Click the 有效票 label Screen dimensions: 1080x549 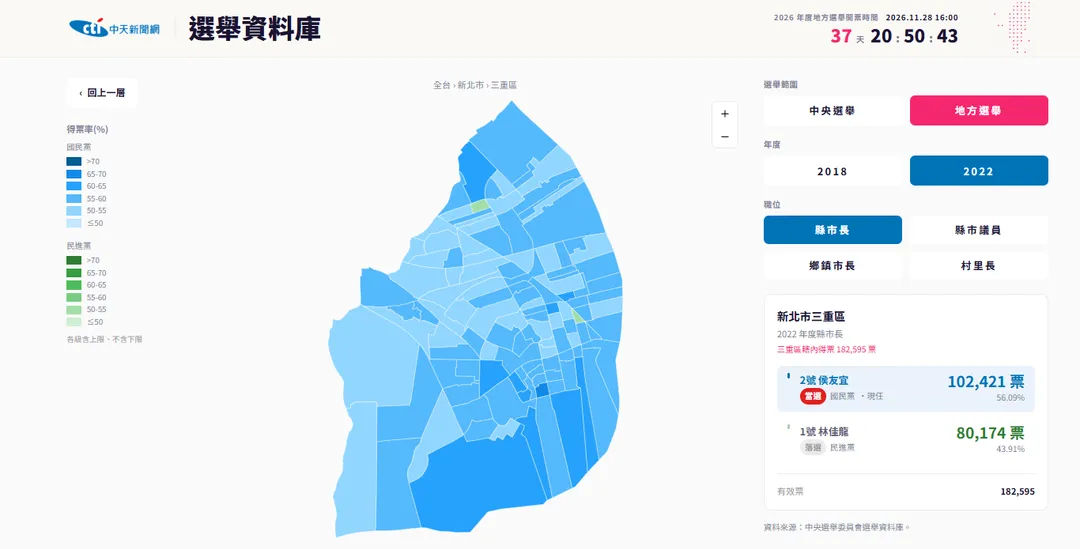[790, 492]
